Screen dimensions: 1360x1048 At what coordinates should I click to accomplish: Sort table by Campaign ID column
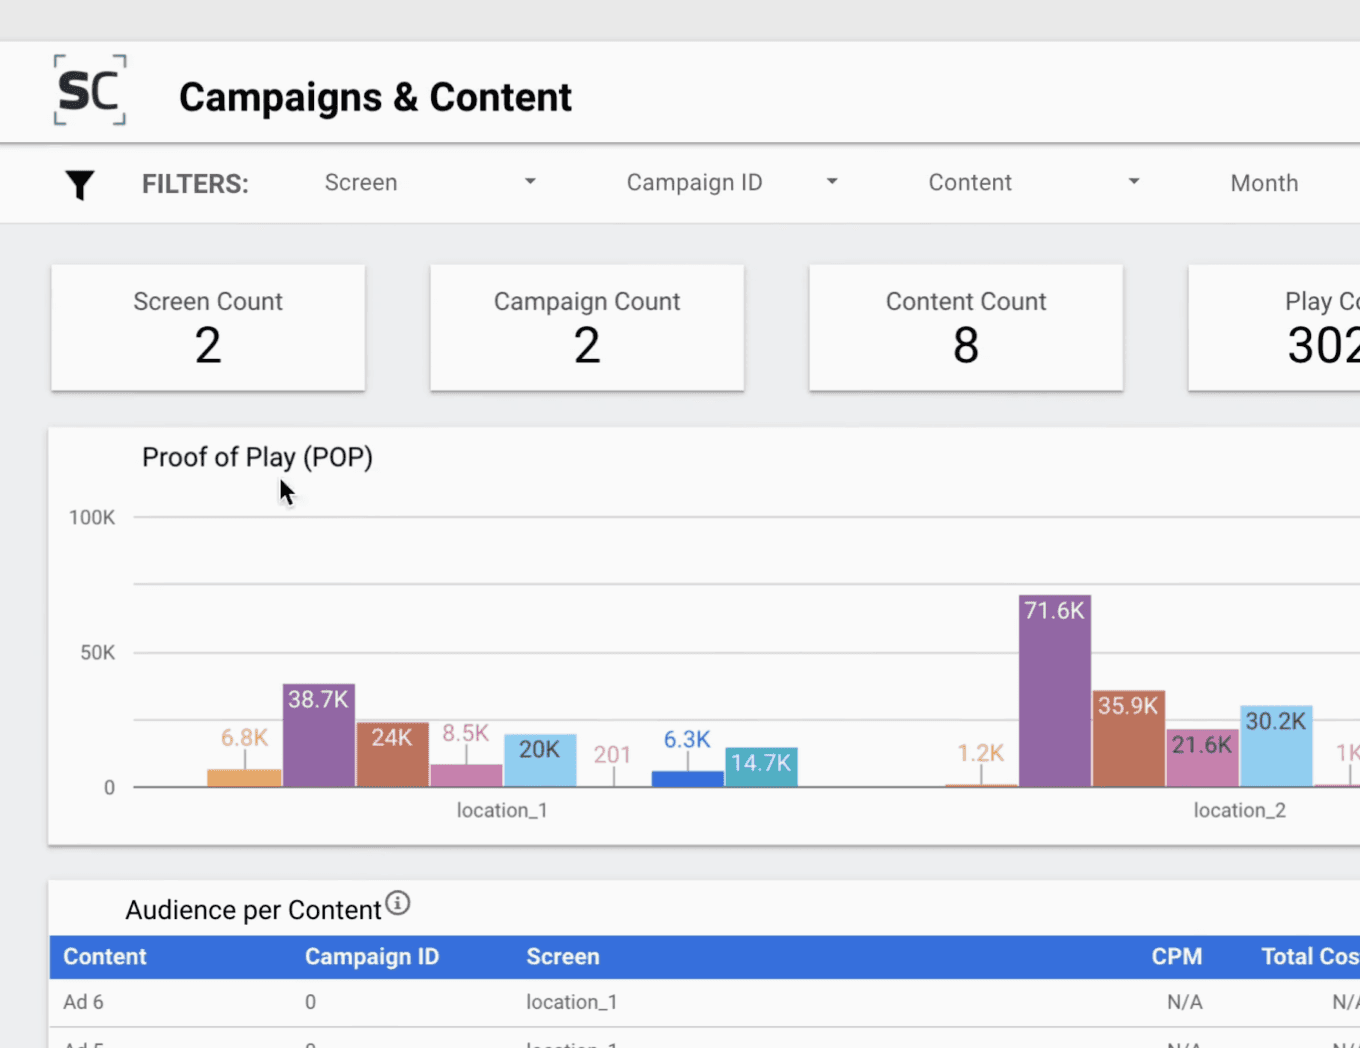[372, 957]
